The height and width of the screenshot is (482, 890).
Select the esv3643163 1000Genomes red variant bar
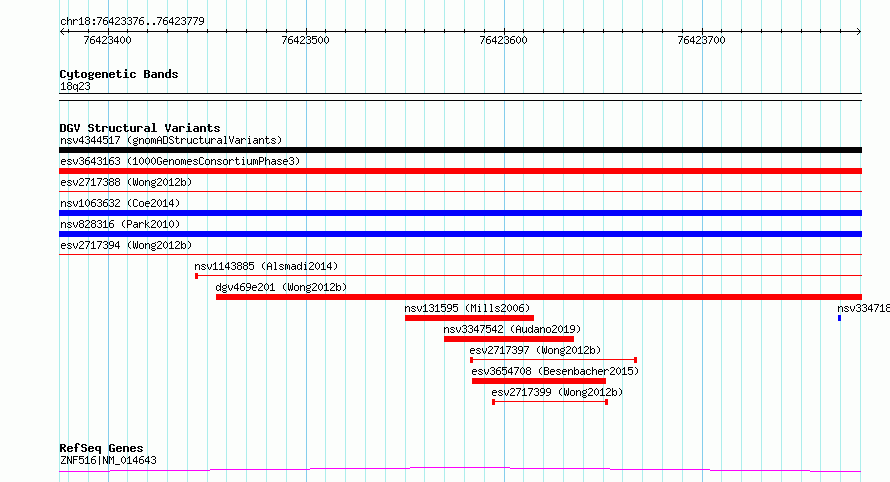(x=460, y=171)
